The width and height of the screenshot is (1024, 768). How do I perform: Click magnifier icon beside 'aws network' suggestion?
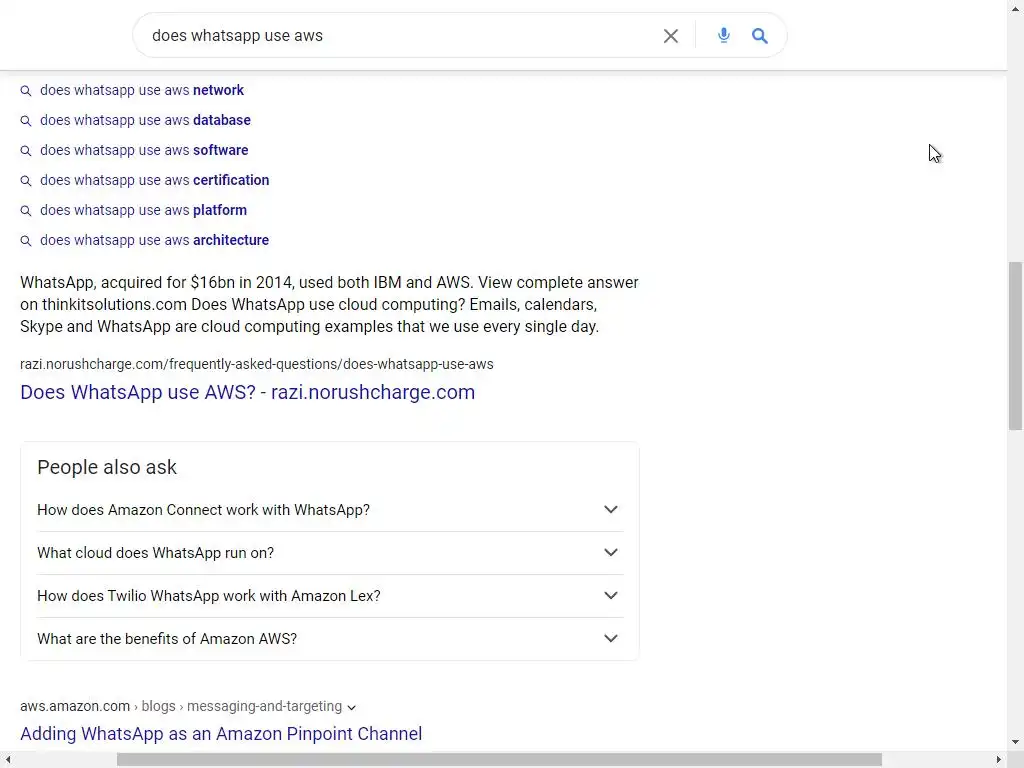point(25,91)
